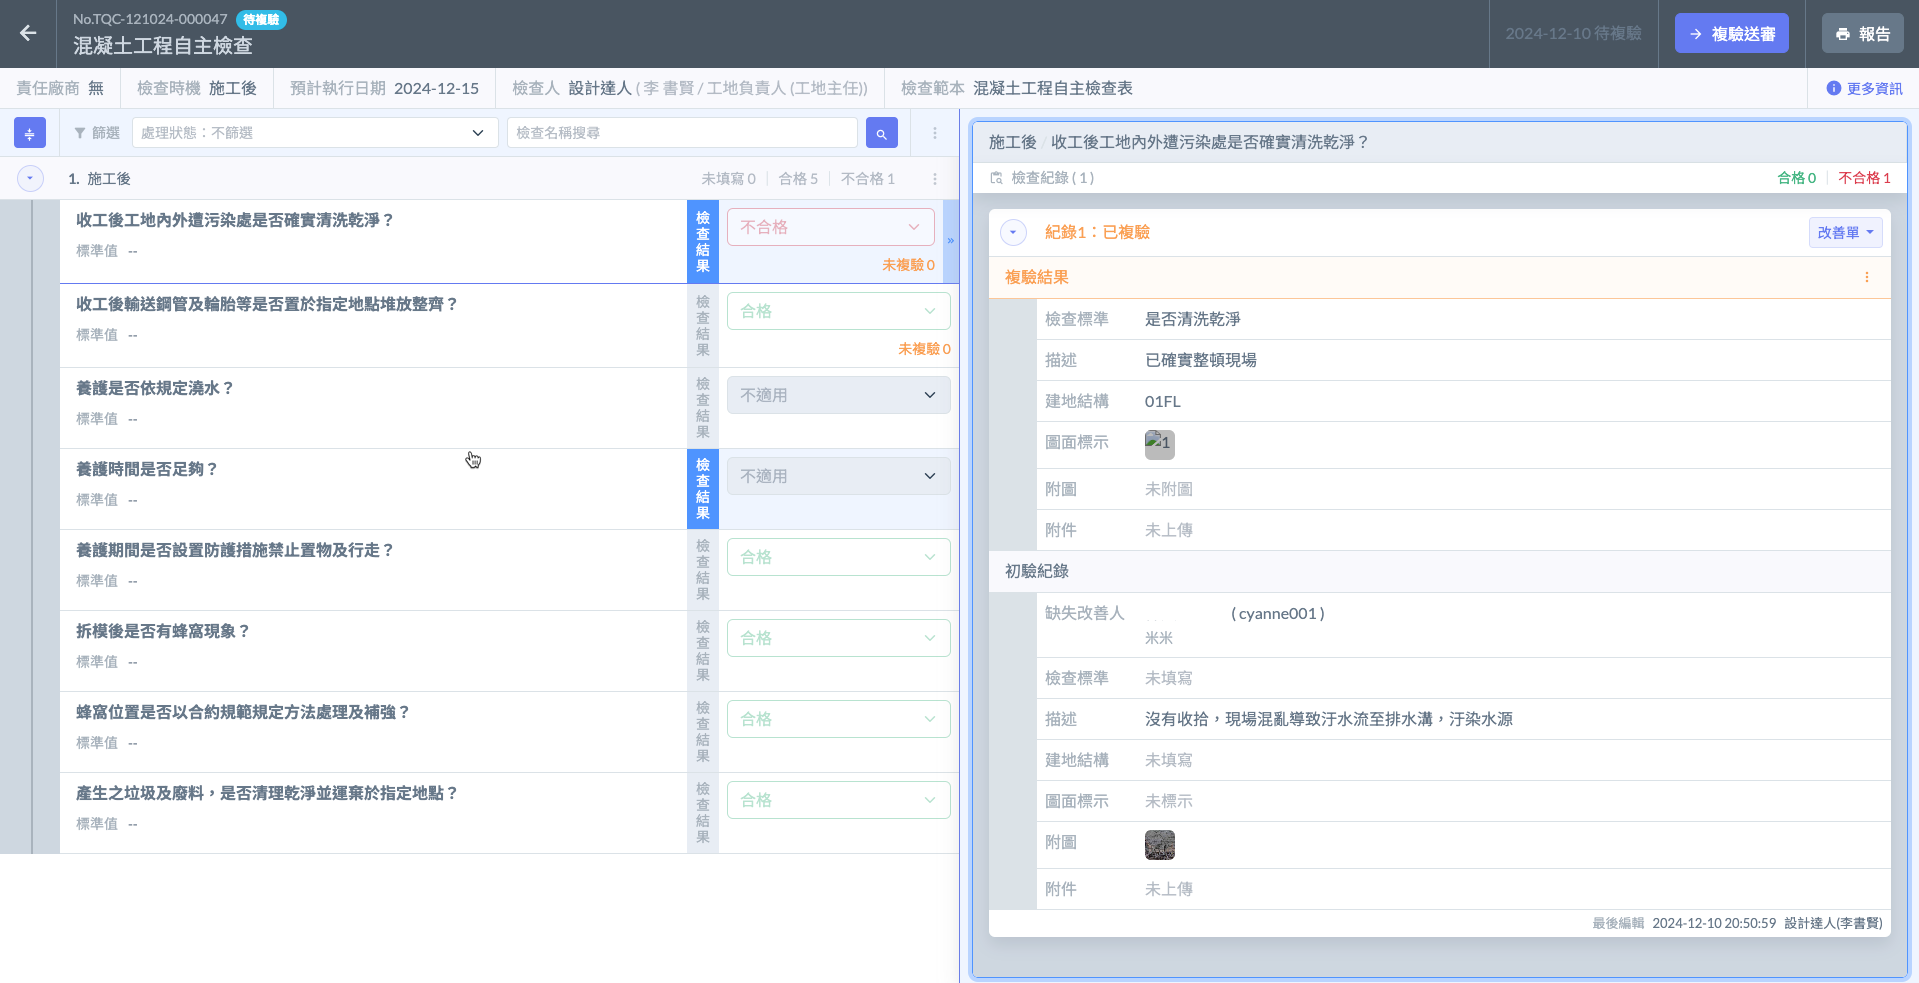Open the 複驗結果 three-dot options menu
Viewport: 1919px width, 983px height.
click(1866, 278)
